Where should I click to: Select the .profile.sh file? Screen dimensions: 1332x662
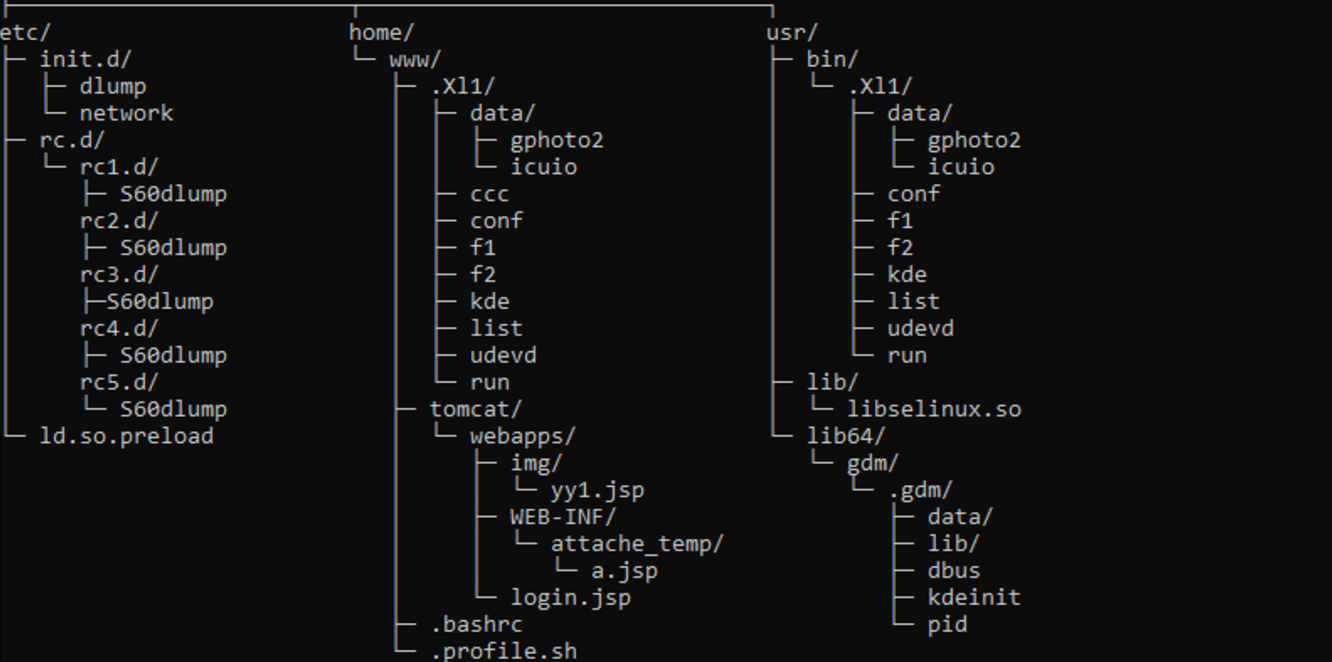click(503, 651)
